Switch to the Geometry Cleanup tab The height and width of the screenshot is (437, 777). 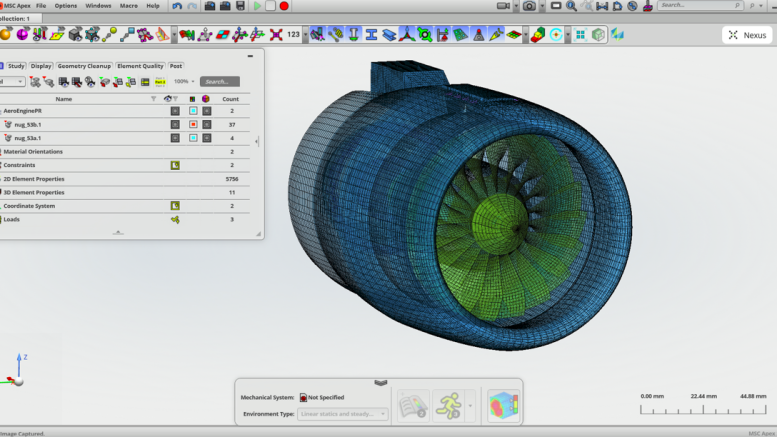[x=84, y=66]
